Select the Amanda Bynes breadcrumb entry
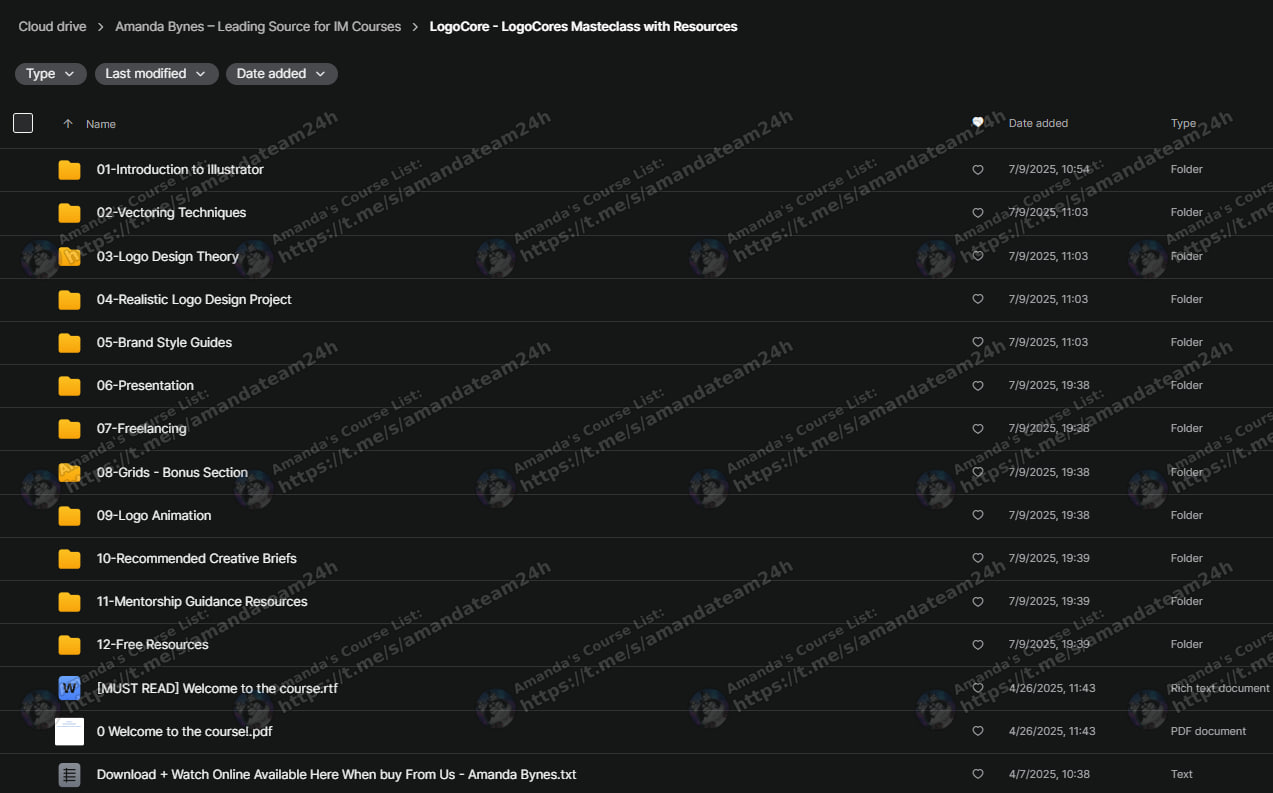 pos(258,26)
